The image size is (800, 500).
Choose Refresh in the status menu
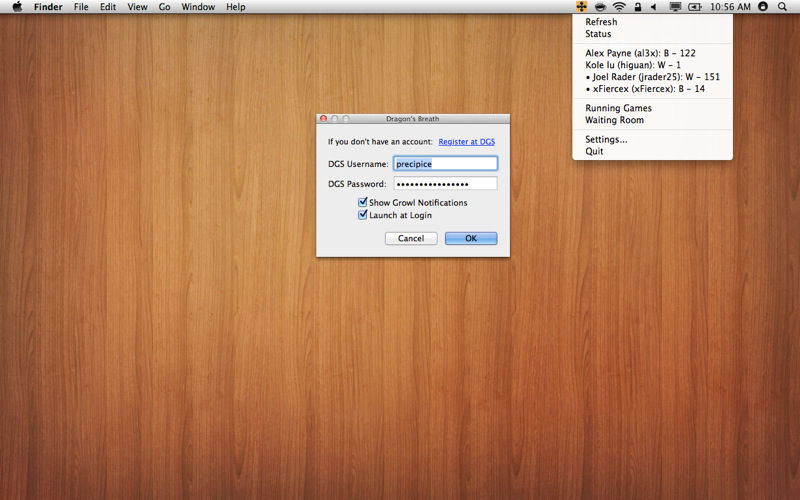(x=601, y=22)
